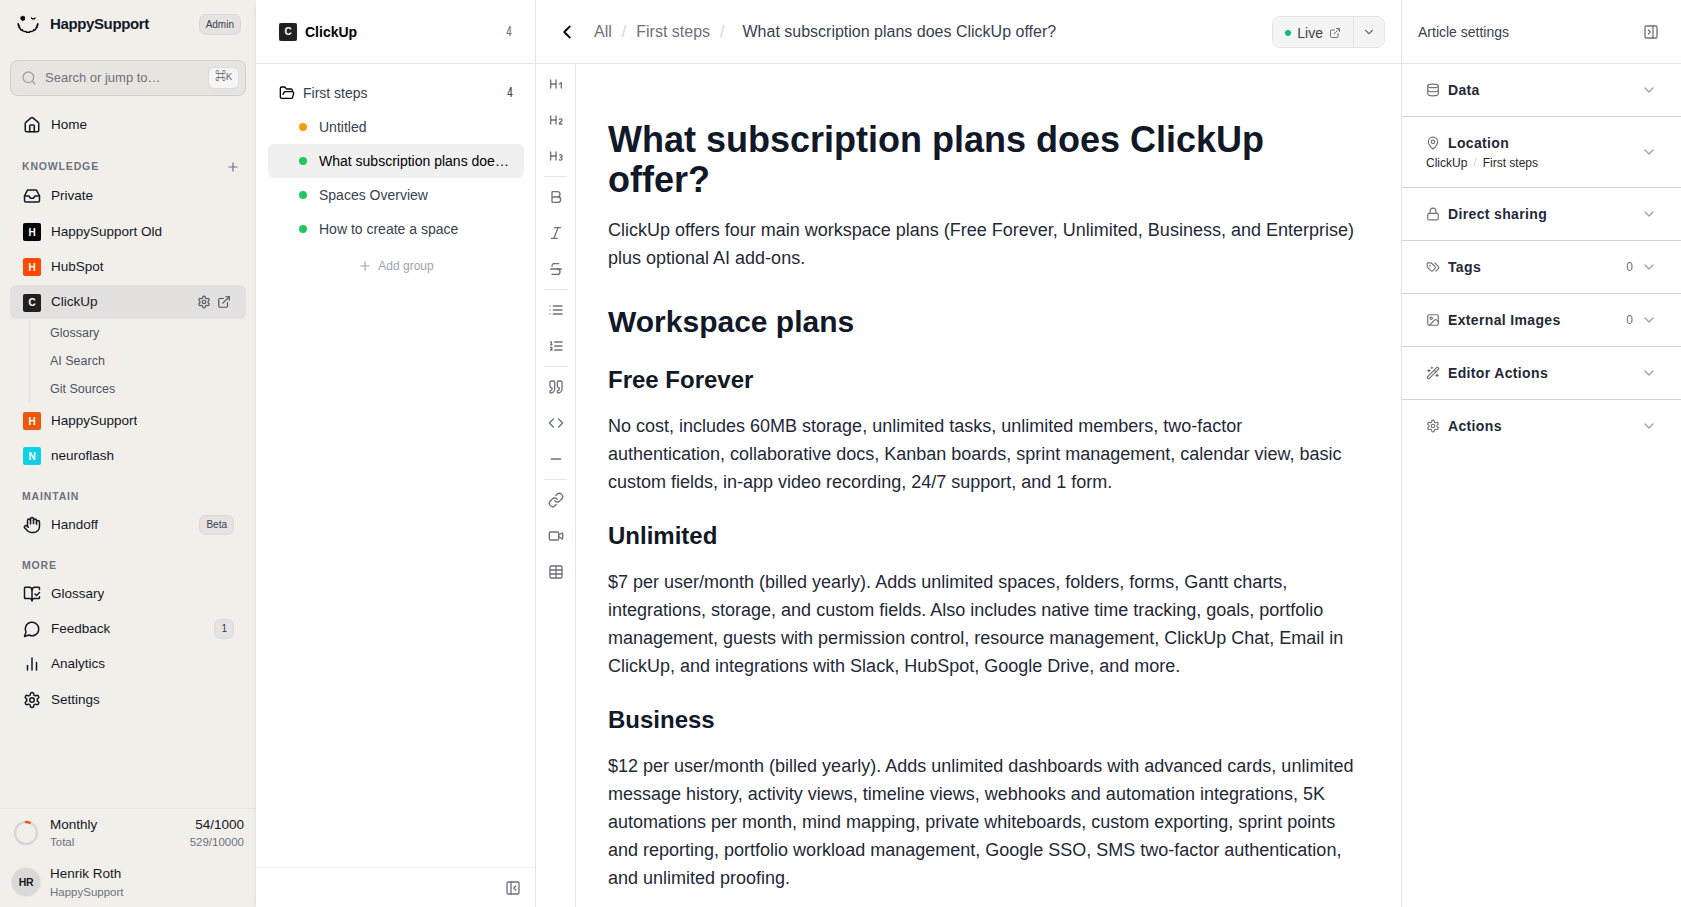Viewport: 1681px width, 907px height.
Task: Click Add group
Action: point(396,266)
